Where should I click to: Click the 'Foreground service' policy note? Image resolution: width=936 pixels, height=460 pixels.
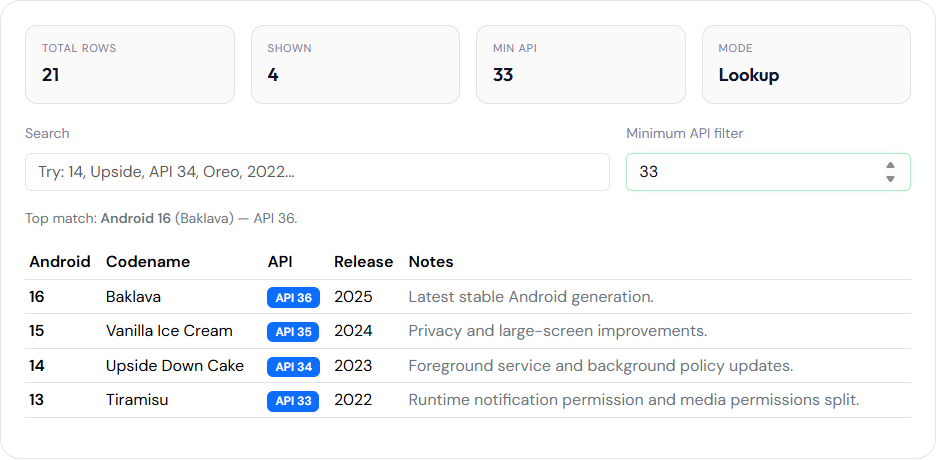(x=601, y=366)
